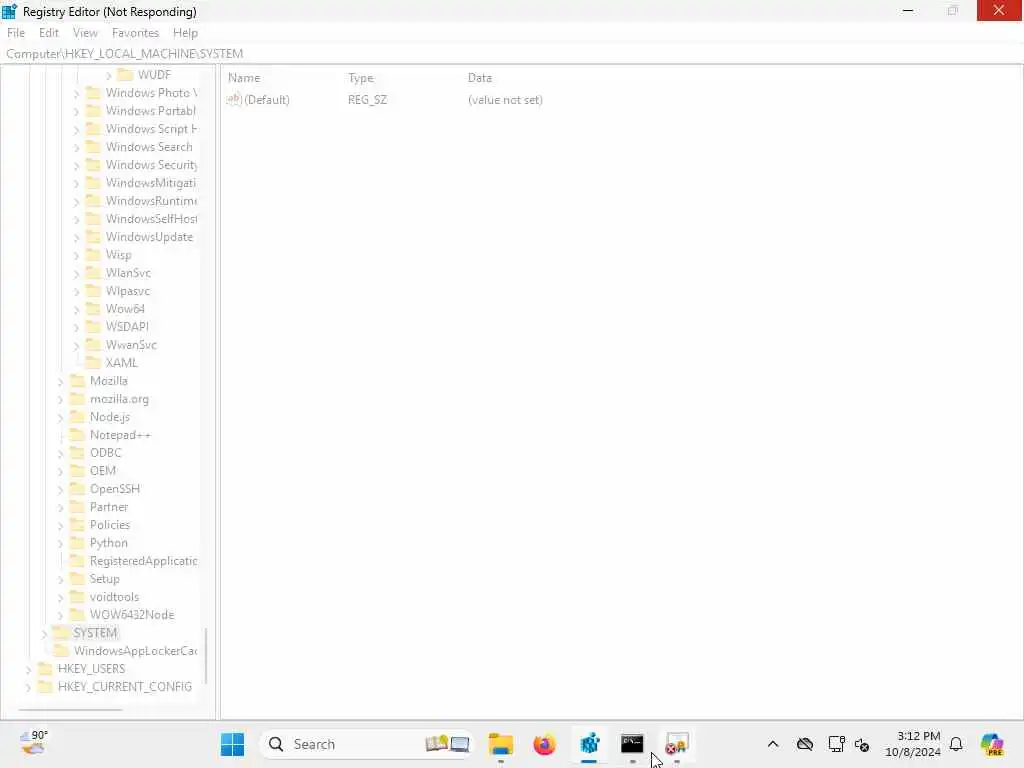Open the Windows Start menu
Screen dimensions: 1024x768
tap(232, 744)
